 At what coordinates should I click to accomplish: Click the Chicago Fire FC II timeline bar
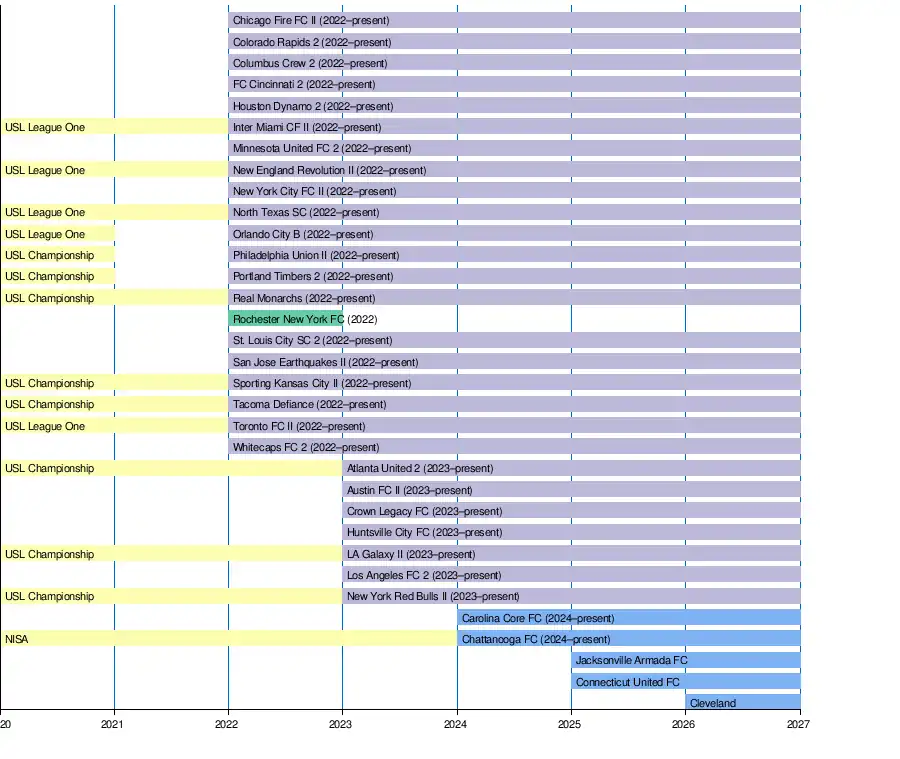513,20
